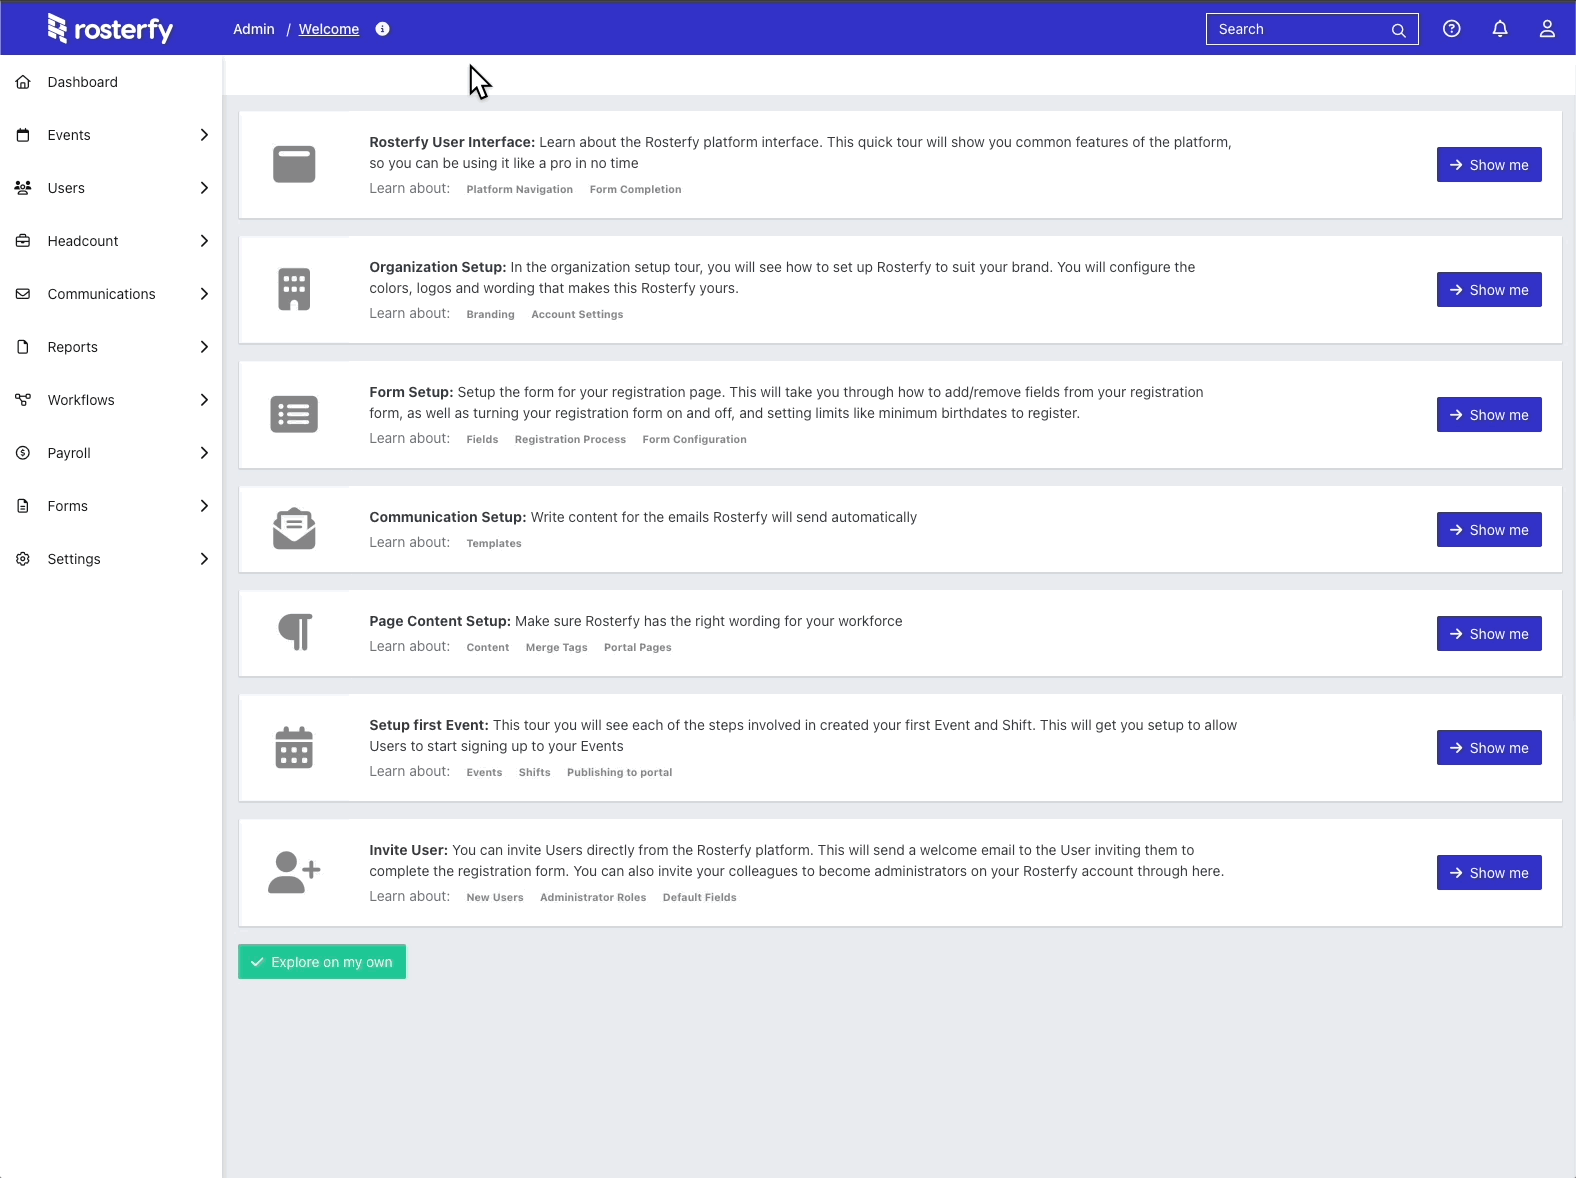The image size is (1576, 1178).
Task: Show me the Invite User tour
Action: pos(1489,873)
